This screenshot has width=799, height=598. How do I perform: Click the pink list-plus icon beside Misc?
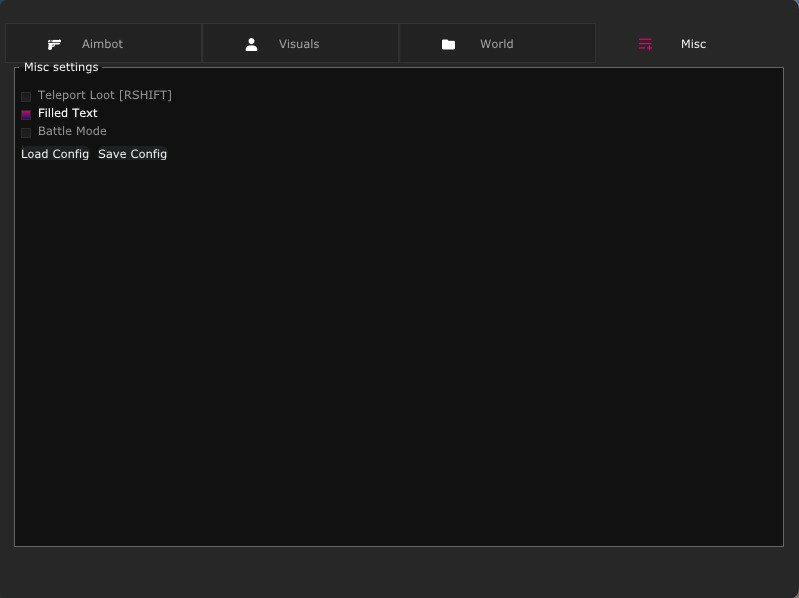click(x=645, y=44)
